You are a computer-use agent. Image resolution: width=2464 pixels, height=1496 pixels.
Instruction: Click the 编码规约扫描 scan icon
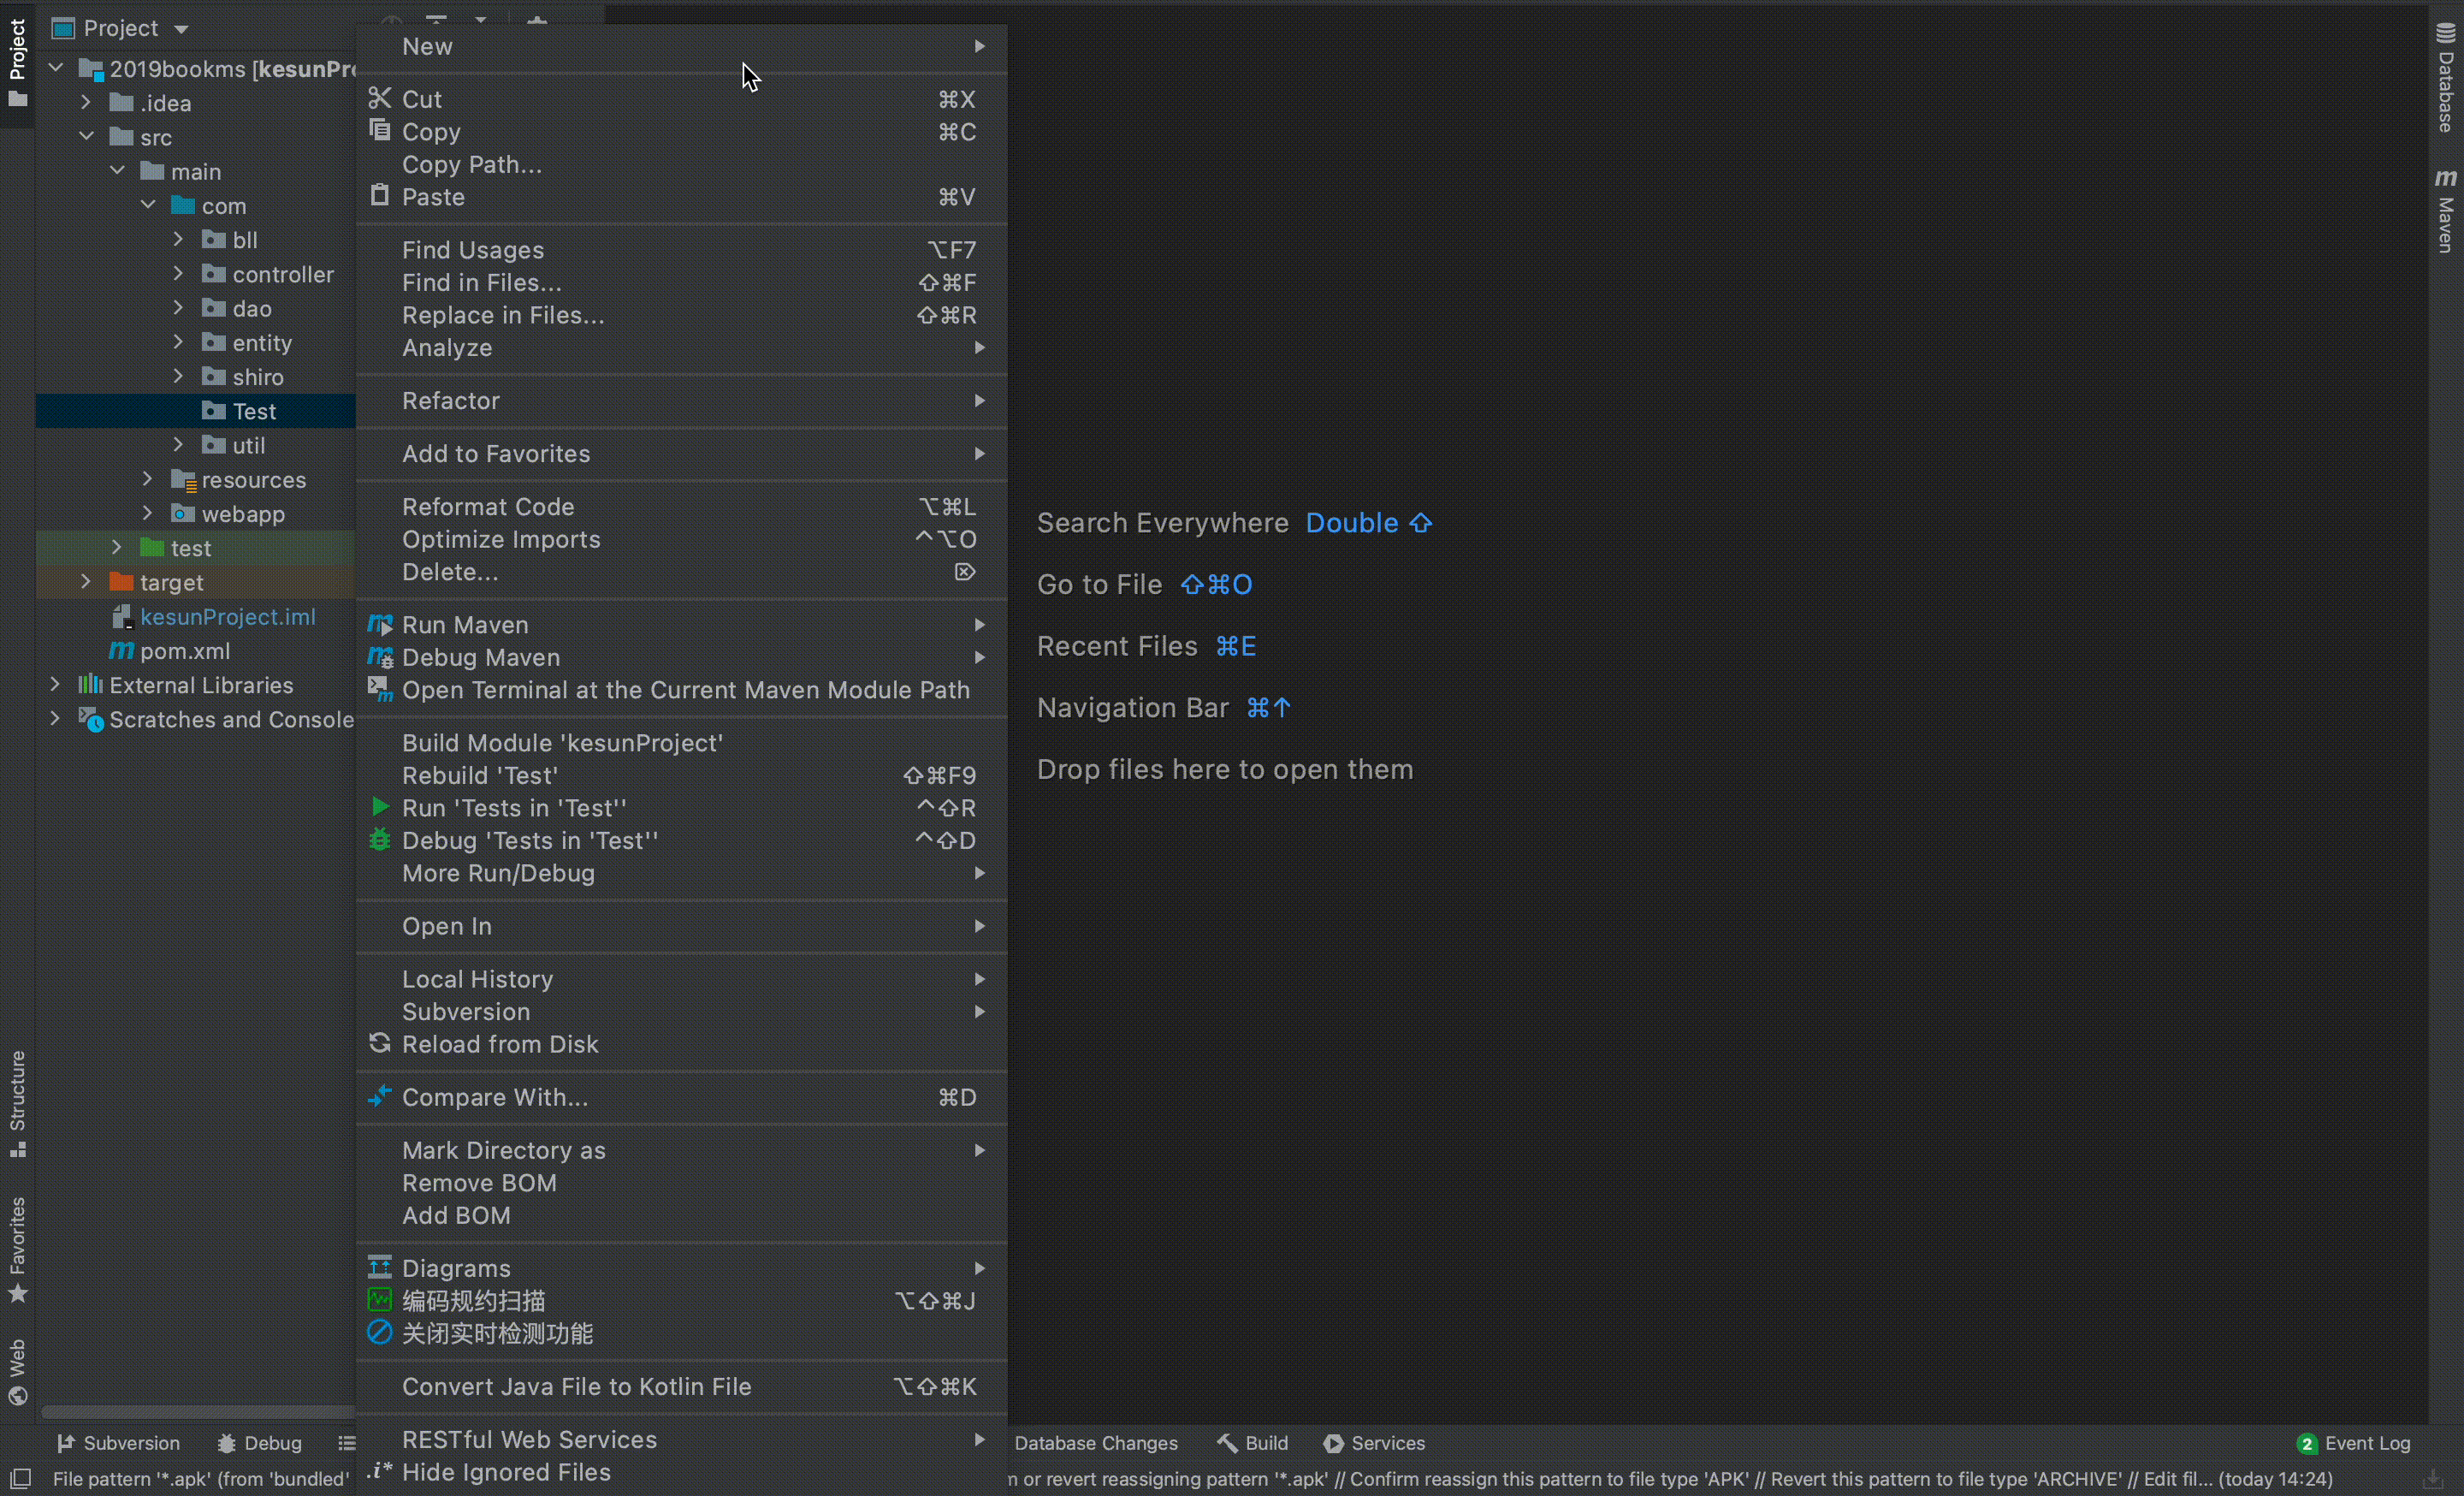pos(380,1299)
